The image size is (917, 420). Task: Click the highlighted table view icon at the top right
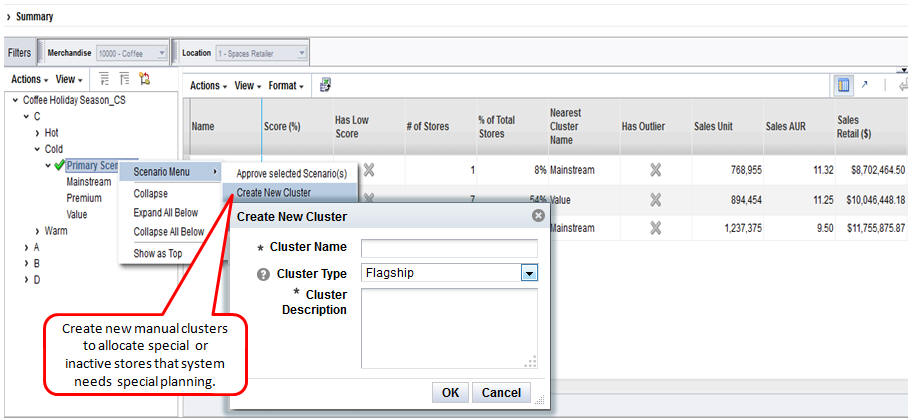click(843, 85)
